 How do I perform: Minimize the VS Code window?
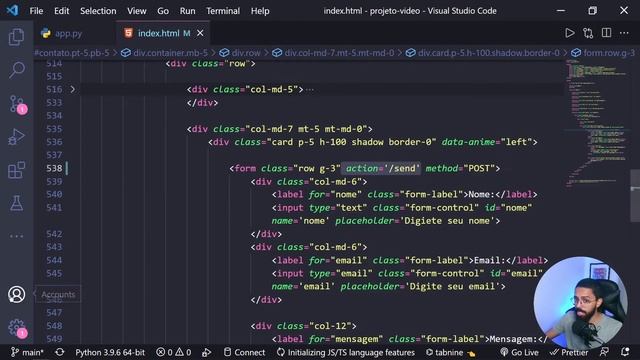[x=561, y=11]
